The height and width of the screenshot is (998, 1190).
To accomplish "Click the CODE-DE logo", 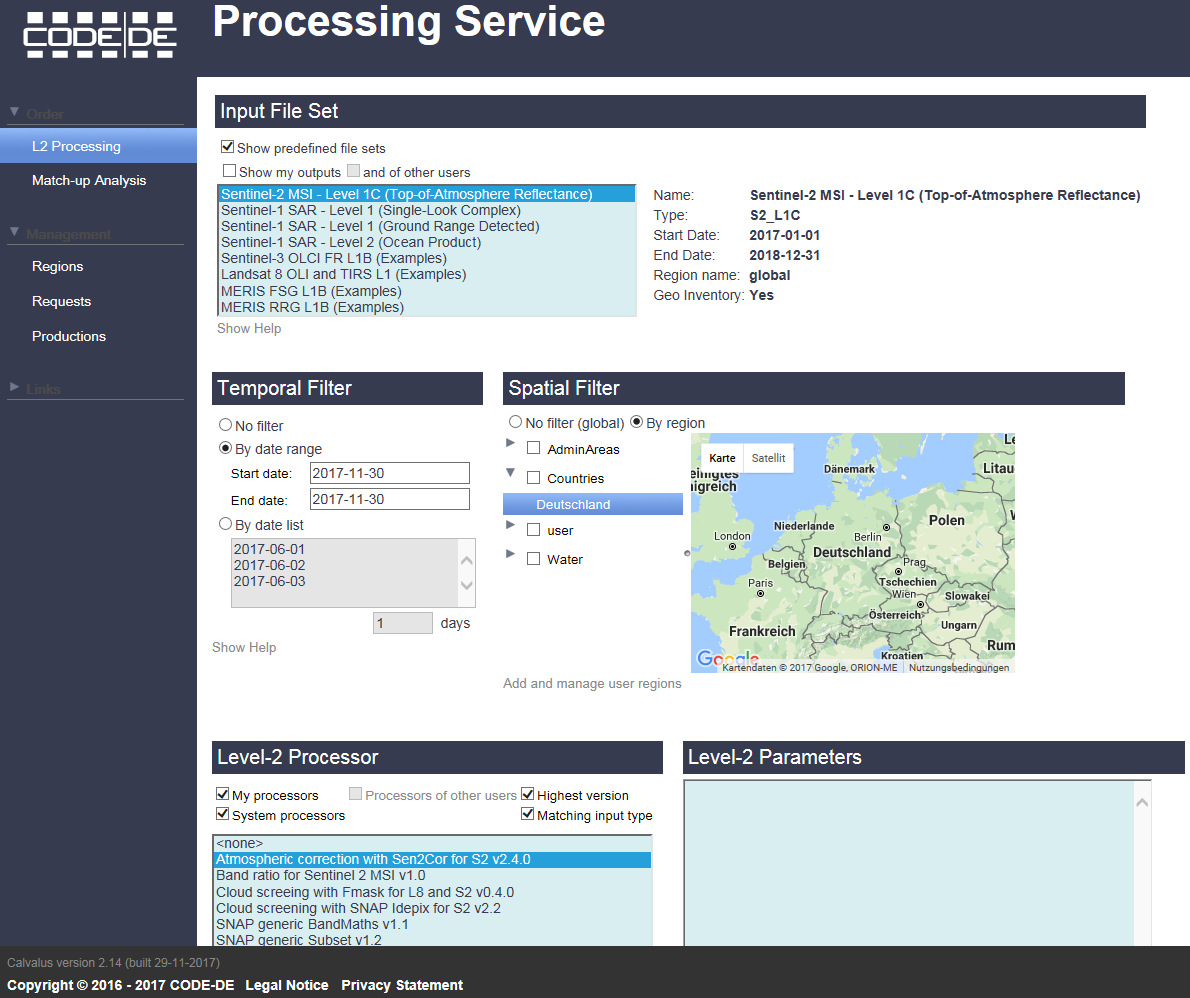I will pyautogui.click(x=100, y=34).
